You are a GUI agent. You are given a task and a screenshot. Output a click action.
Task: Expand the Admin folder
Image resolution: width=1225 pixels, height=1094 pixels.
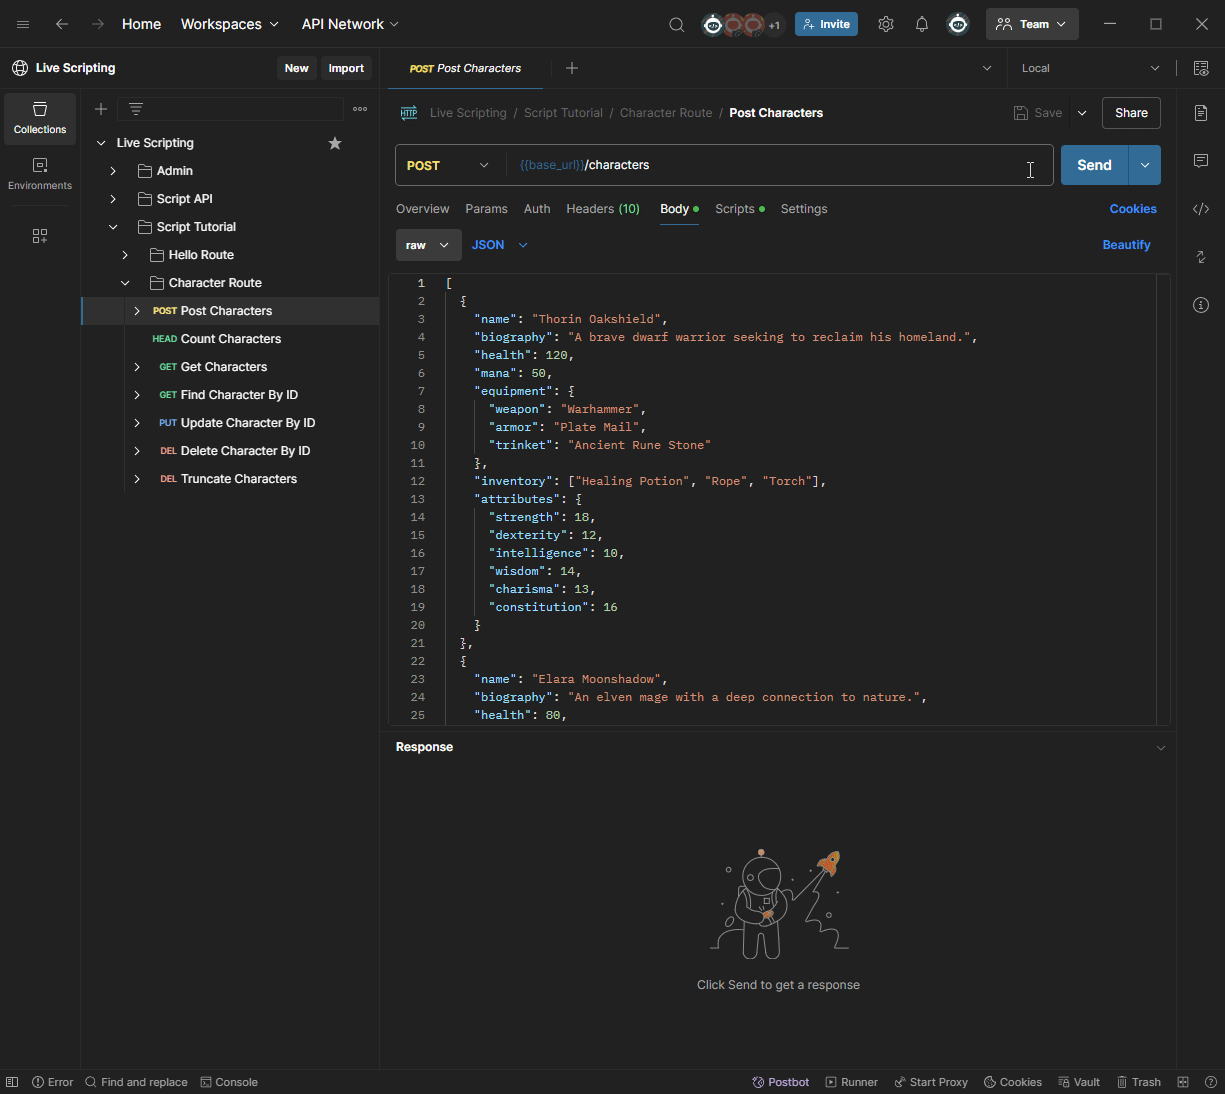click(x=113, y=171)
